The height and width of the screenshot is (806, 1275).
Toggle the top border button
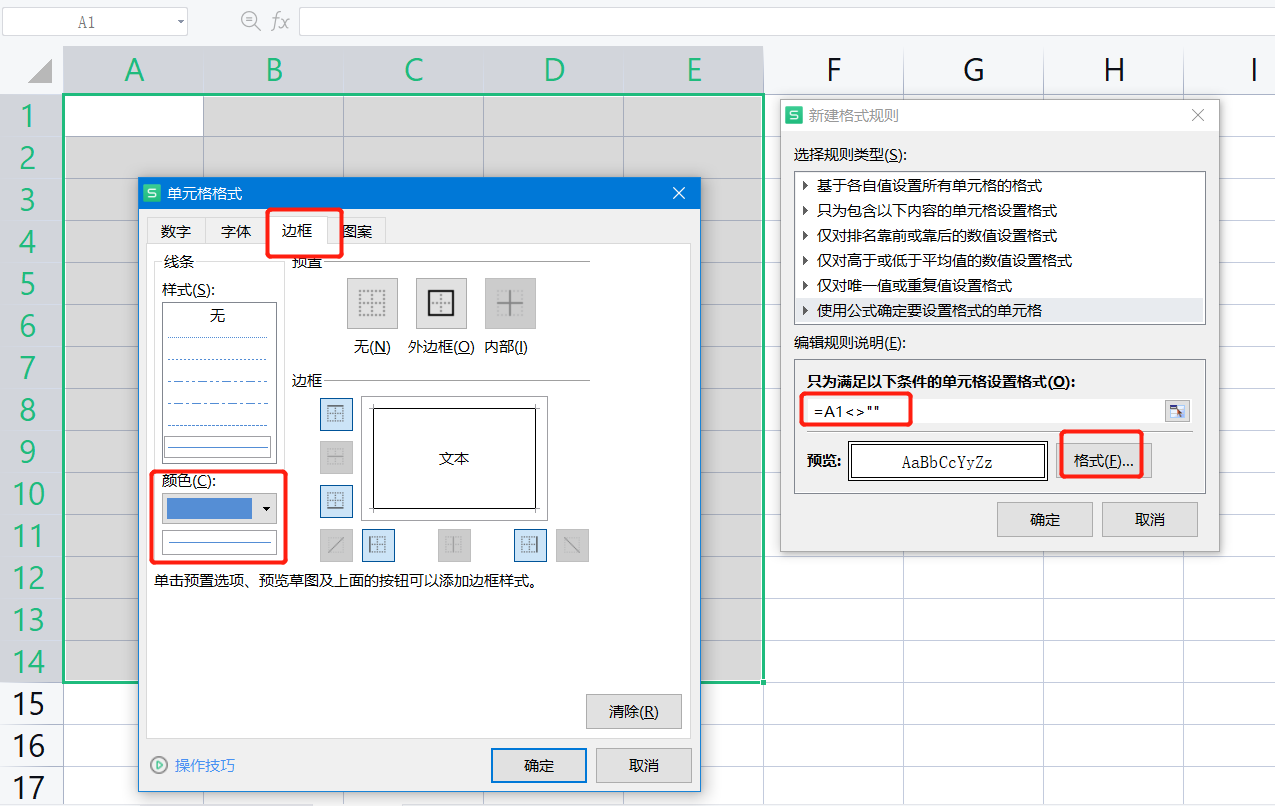click(x=336, y=414)
